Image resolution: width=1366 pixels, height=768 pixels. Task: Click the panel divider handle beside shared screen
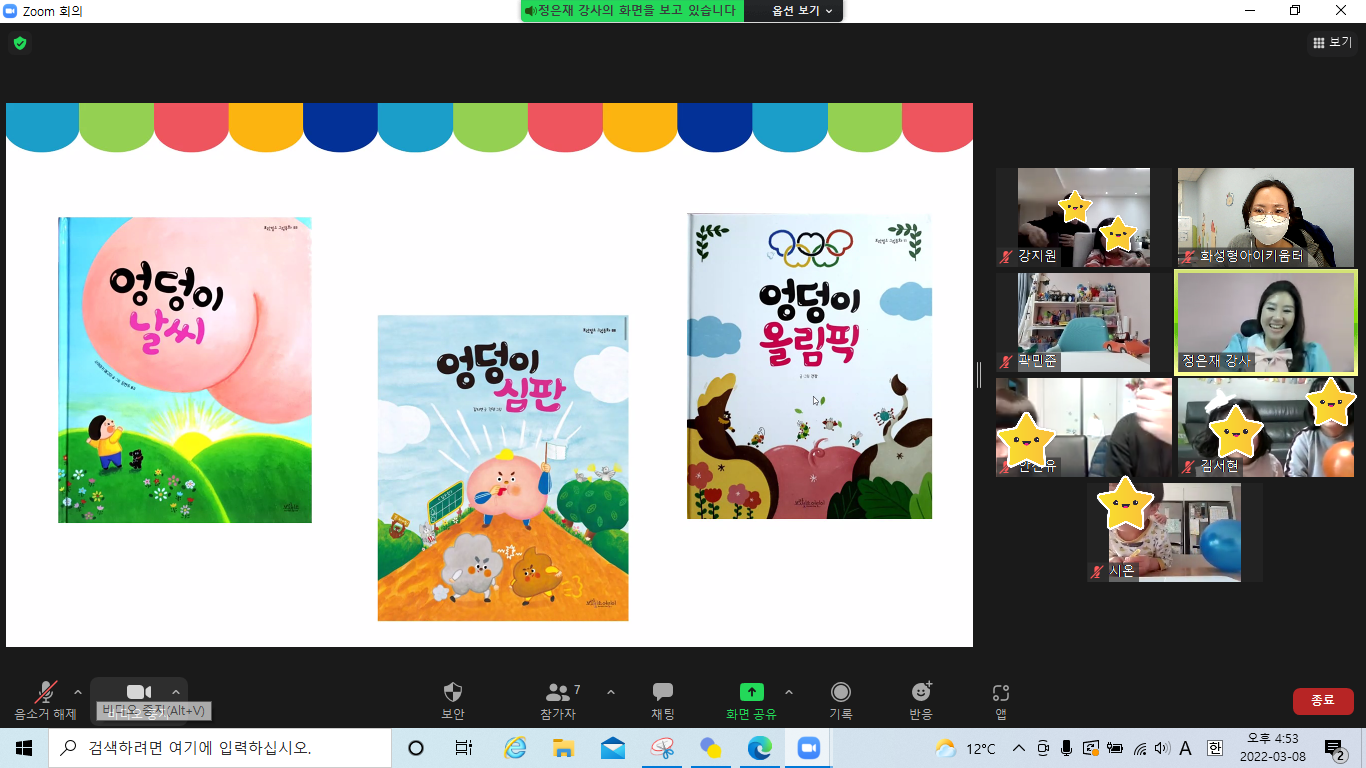click(978, 375)
